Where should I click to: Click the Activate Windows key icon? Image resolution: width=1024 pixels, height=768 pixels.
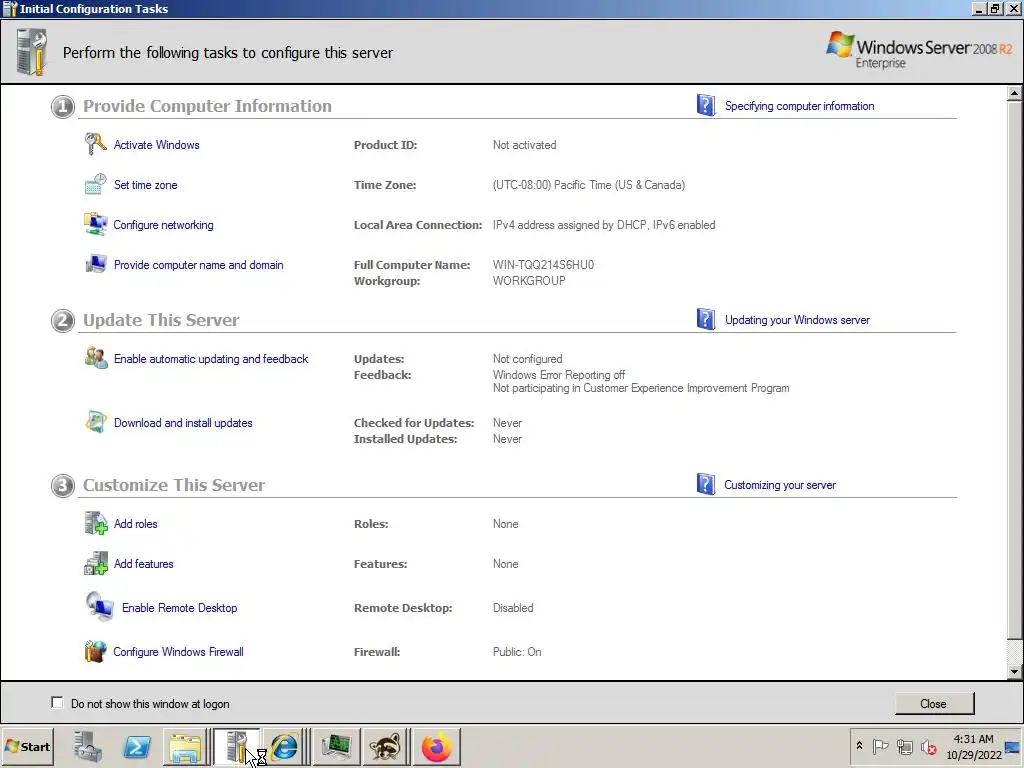[95, 144]
